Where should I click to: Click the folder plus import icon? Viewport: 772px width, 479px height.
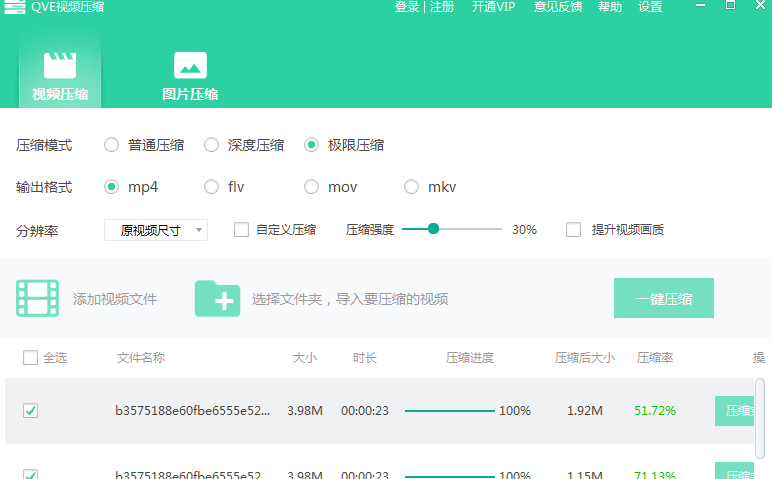[x=217, y=298]
